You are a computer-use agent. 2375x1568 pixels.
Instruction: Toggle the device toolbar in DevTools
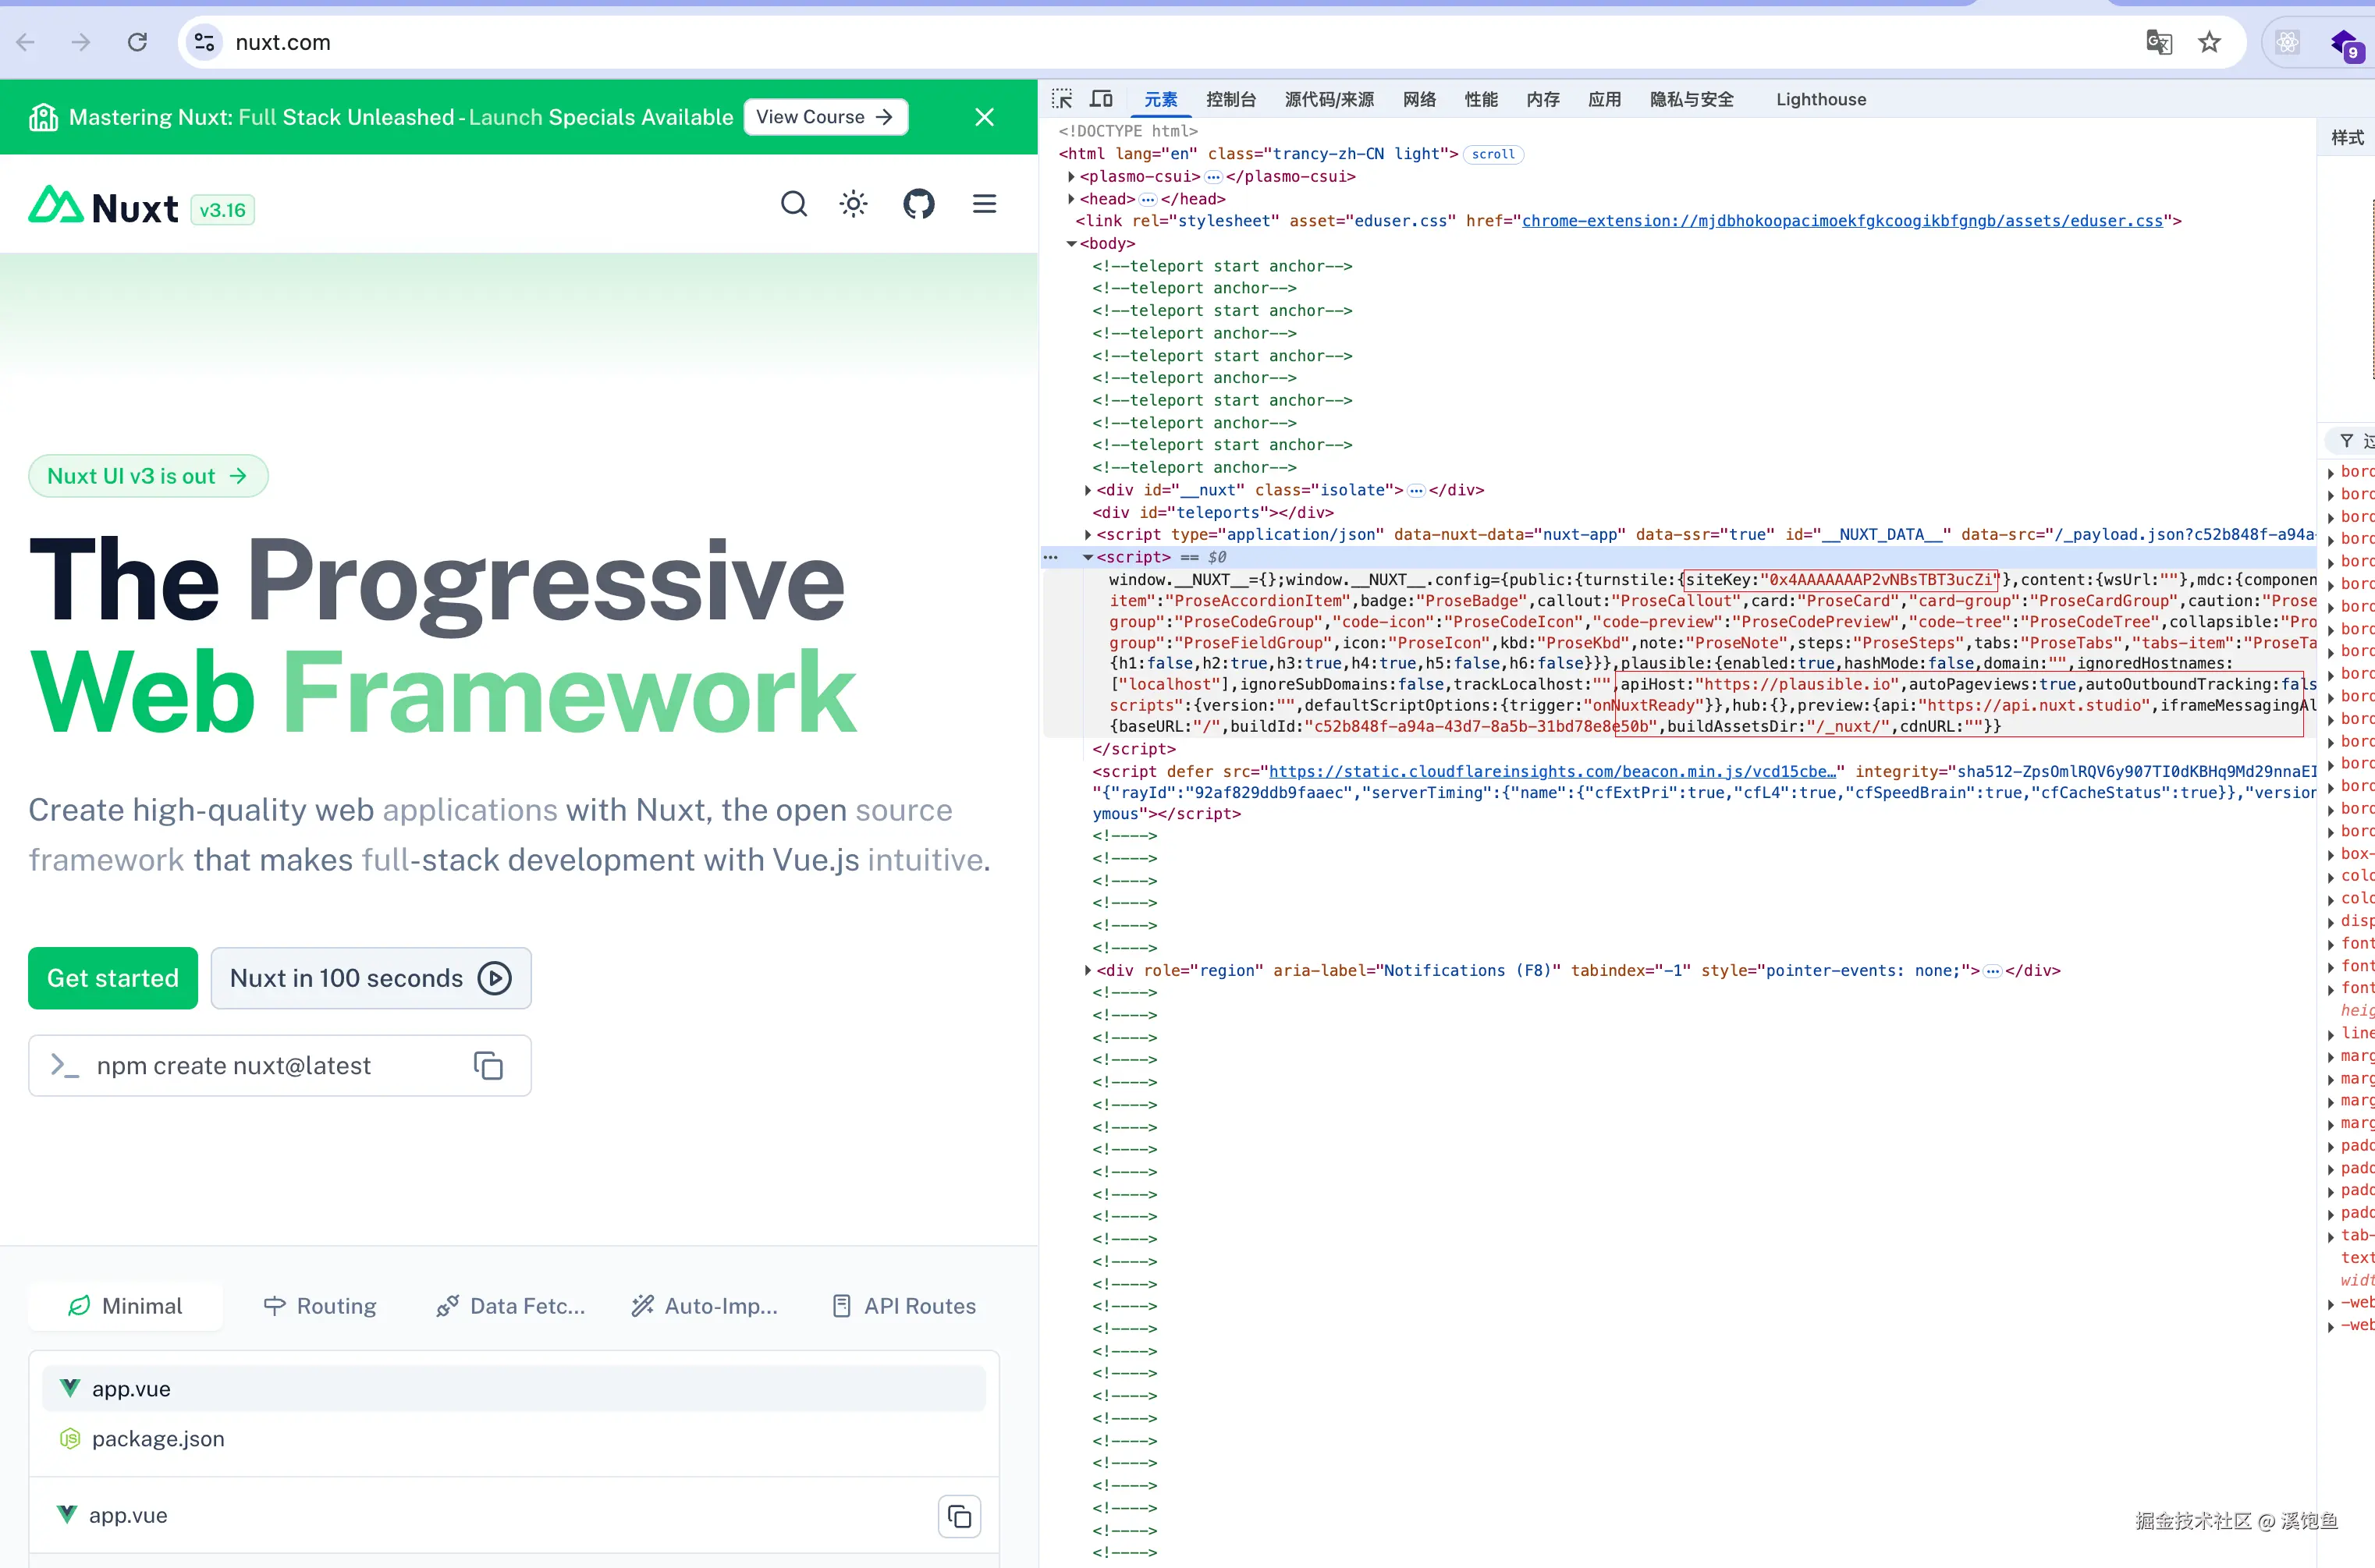[1101, 99]
